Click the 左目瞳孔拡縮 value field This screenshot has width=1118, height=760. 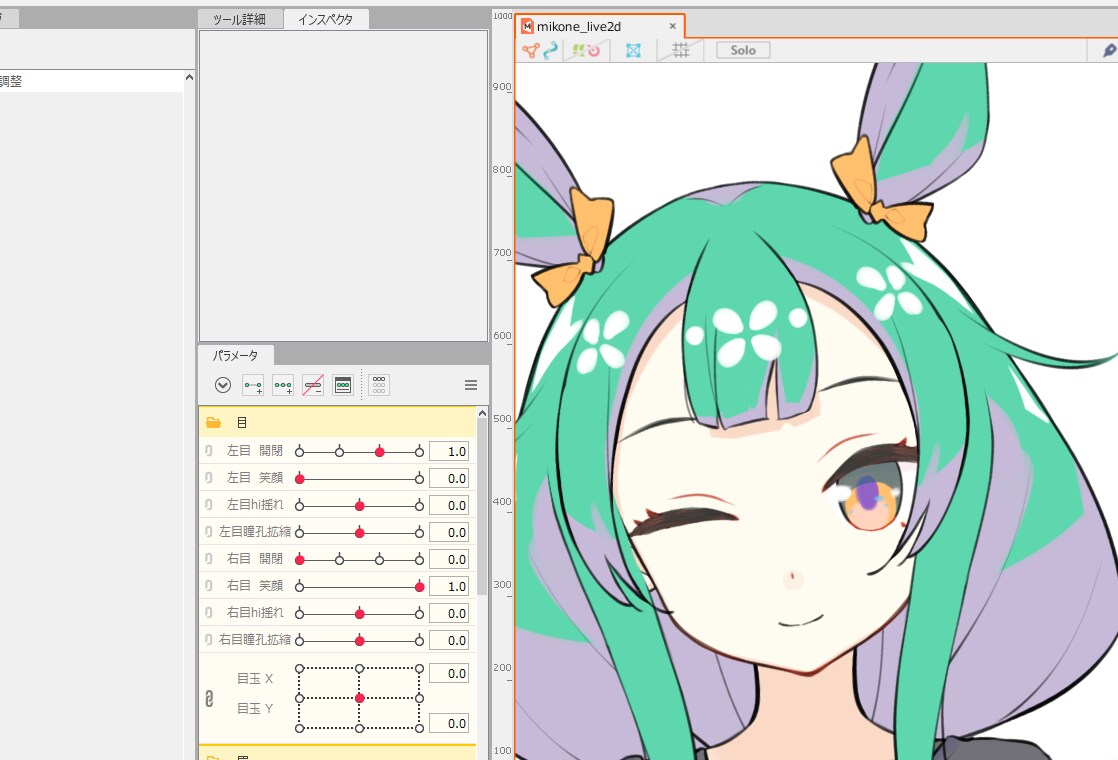pyautogui.click(x=449, y=533)
